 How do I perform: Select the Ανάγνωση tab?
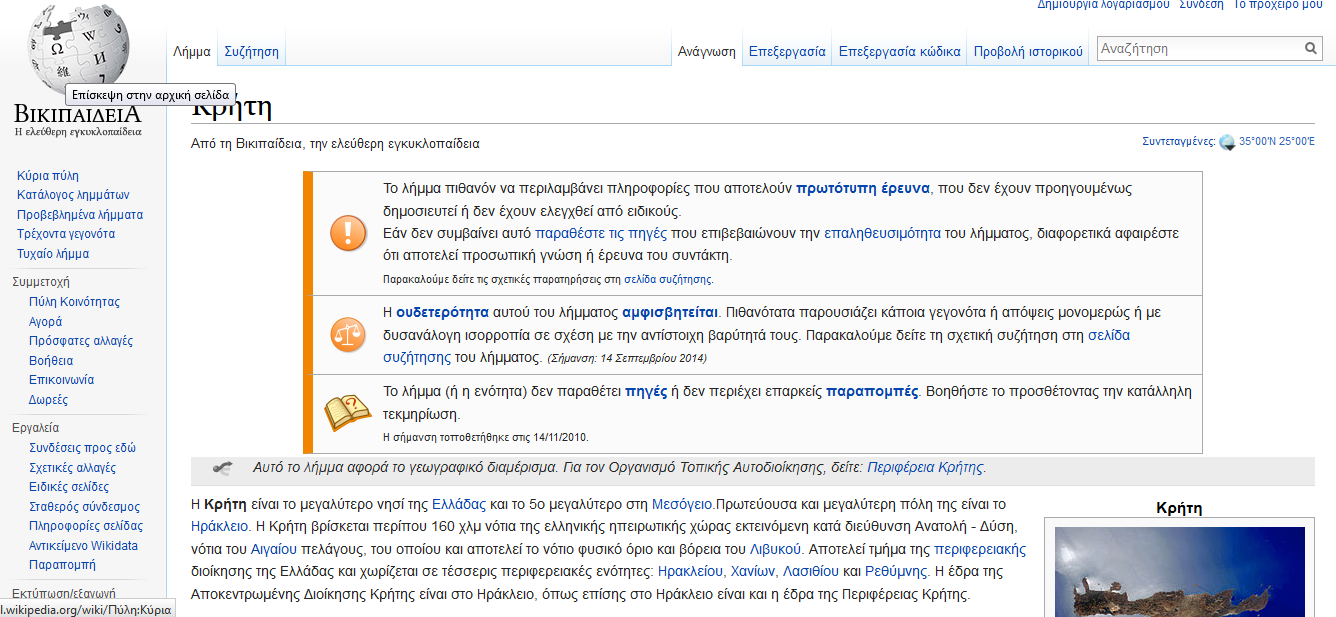click(706, 51)
